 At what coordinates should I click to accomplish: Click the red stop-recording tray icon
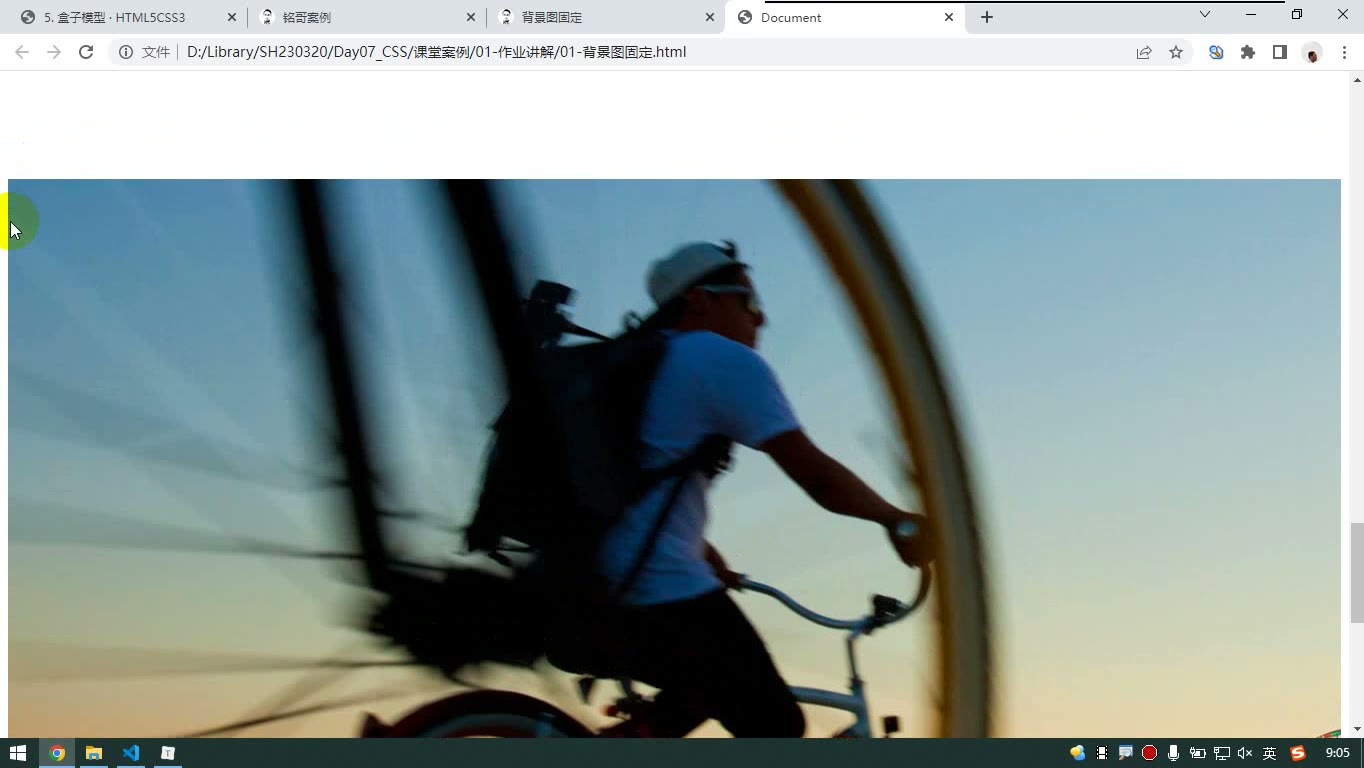1149,753
